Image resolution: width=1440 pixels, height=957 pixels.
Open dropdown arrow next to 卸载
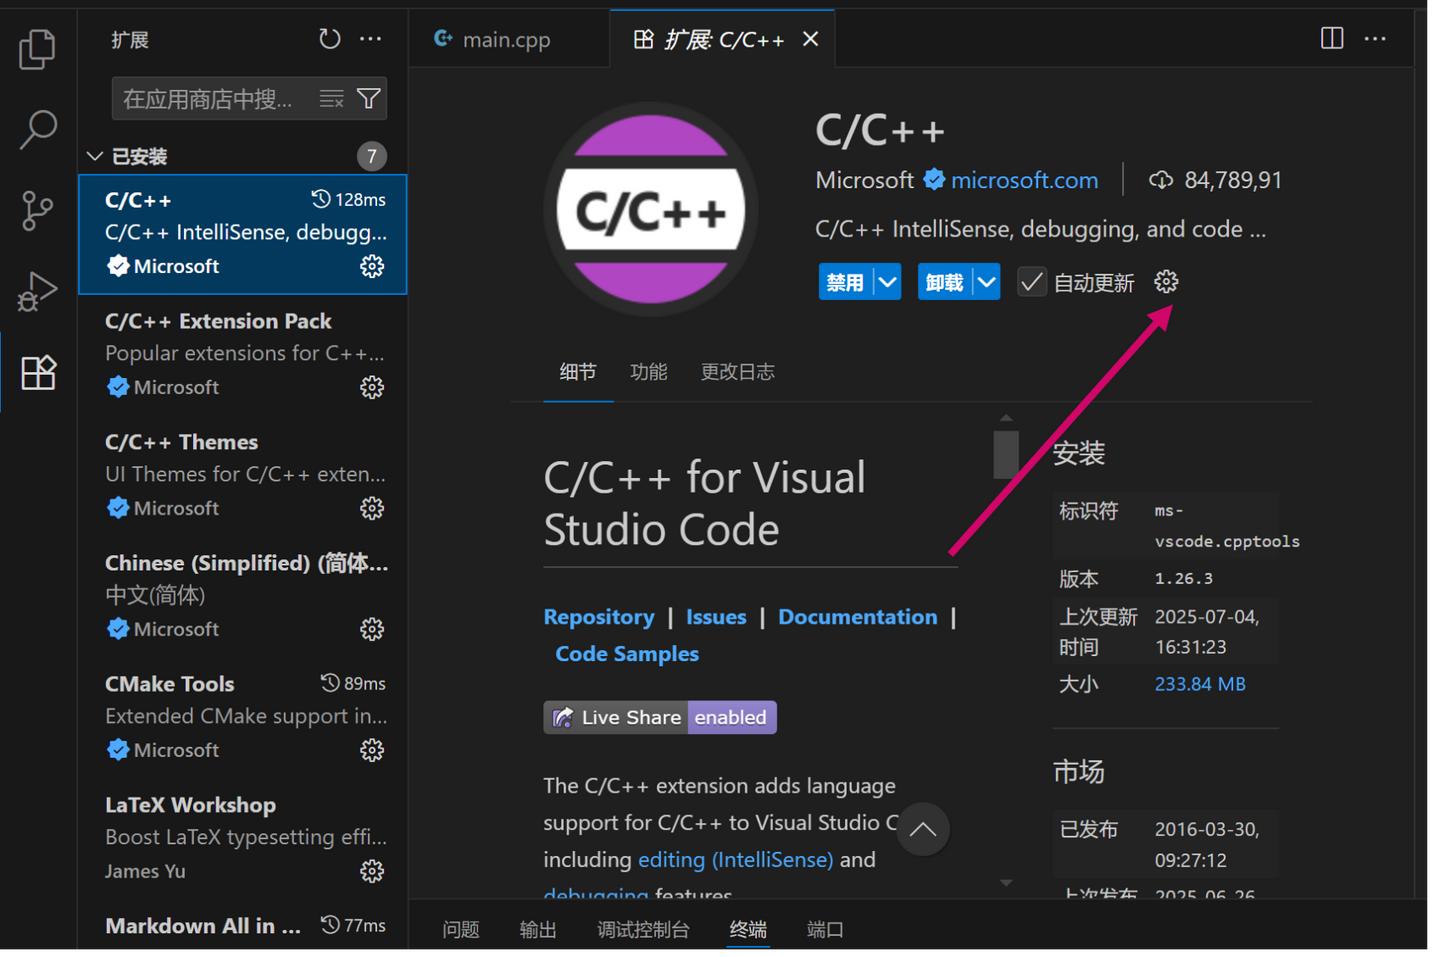(986, 282)
